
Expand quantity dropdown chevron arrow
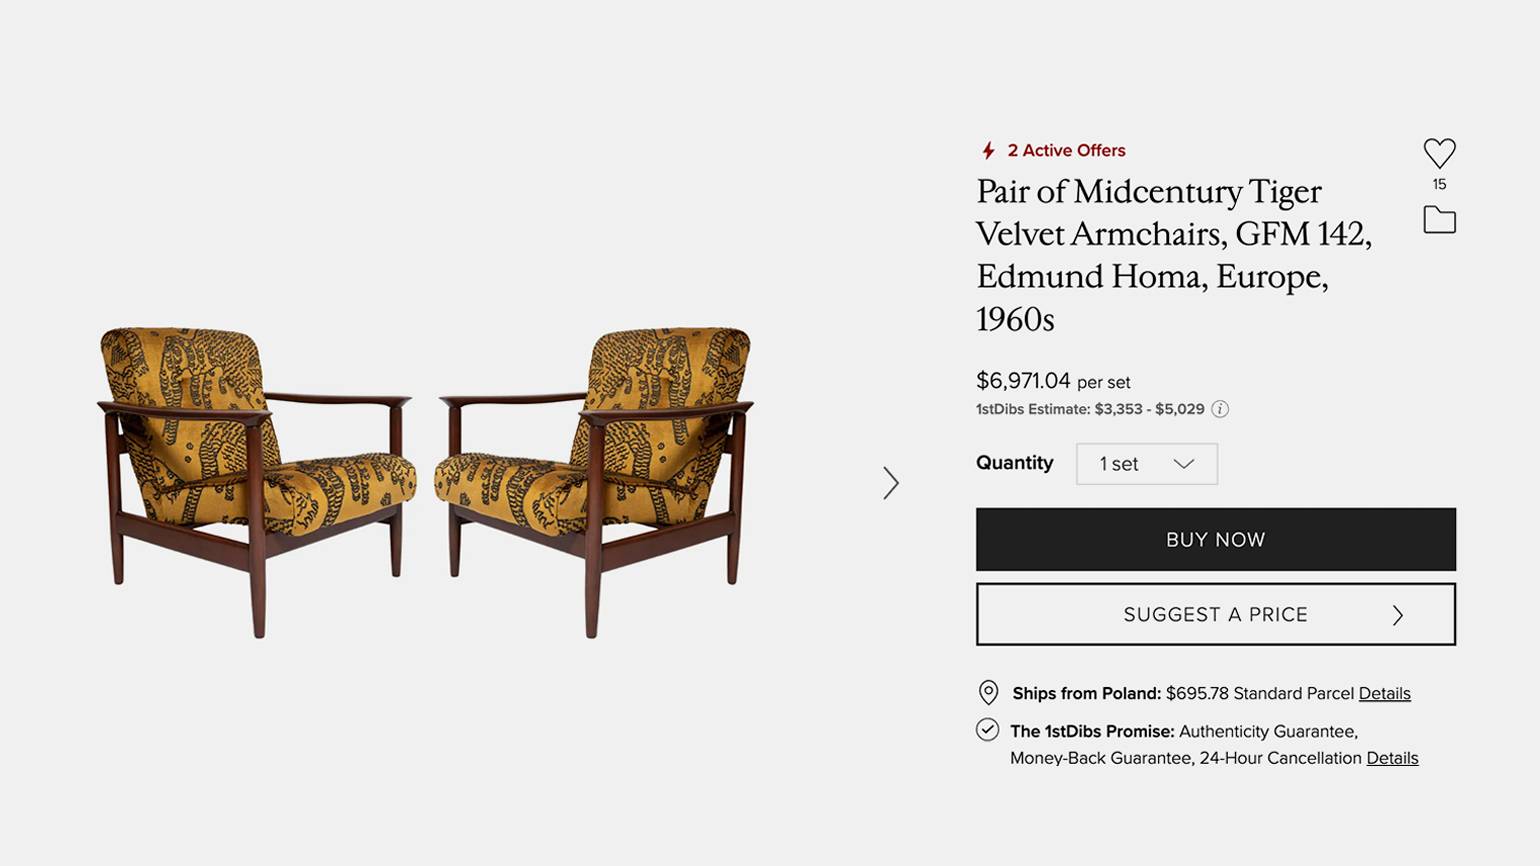1184,464
